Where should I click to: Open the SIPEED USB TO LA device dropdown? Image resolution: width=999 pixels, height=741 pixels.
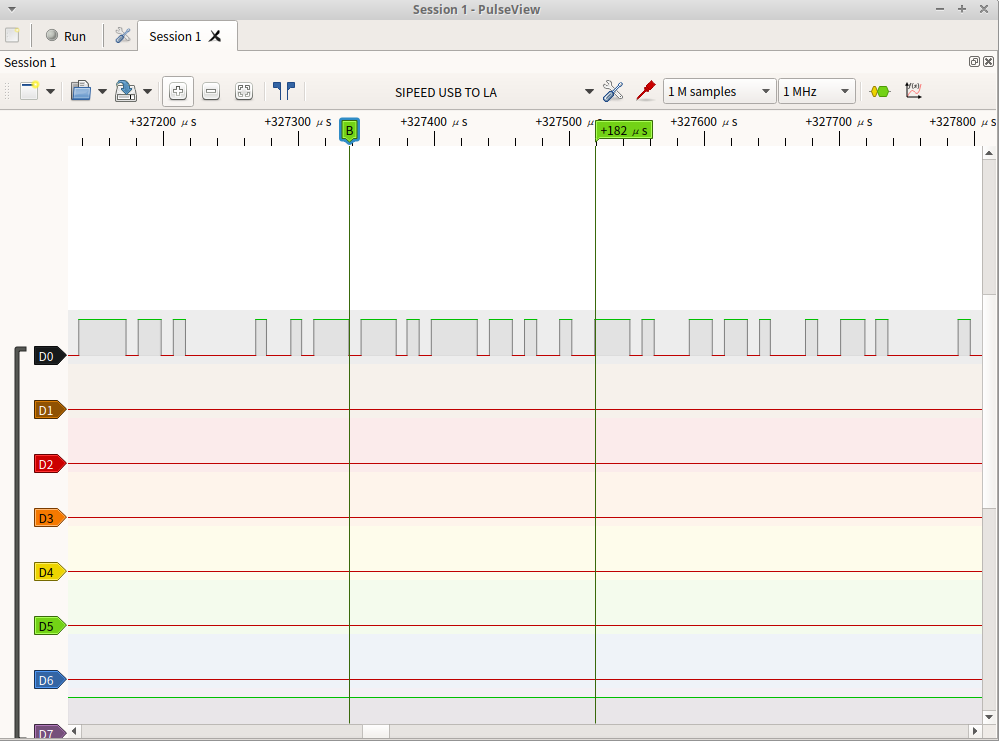[x=494, y=92]
